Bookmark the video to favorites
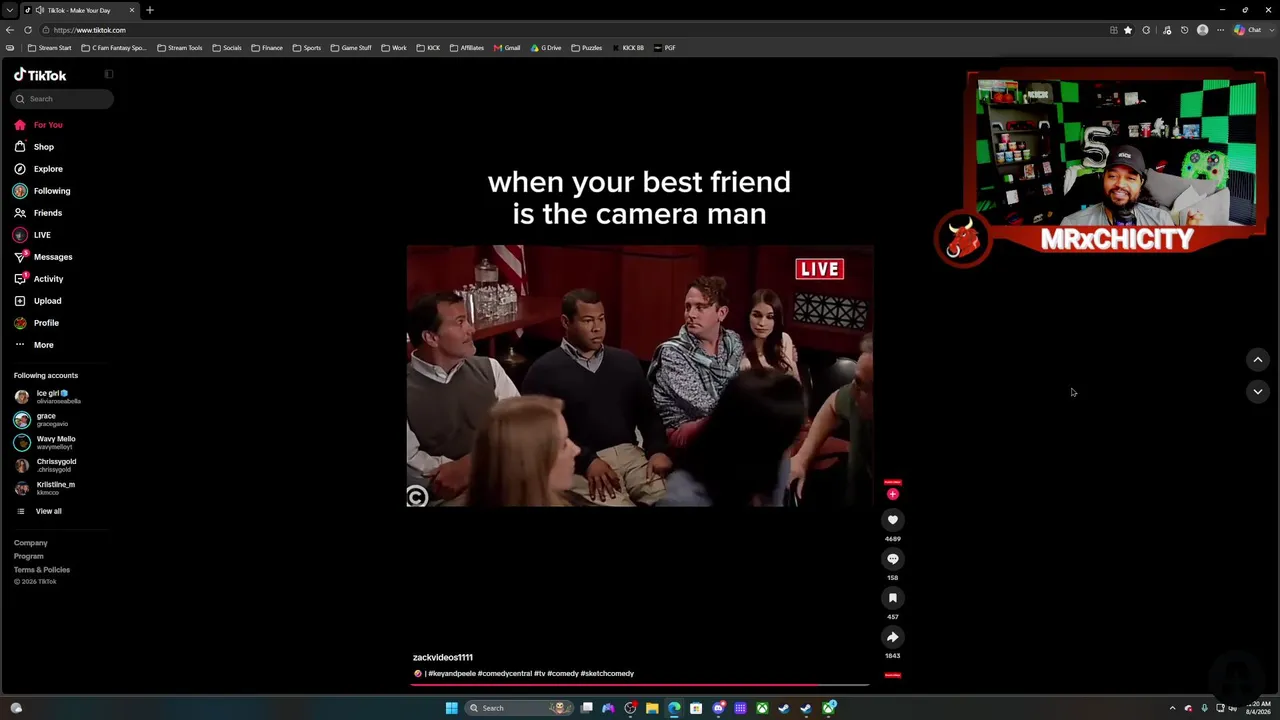This screenshot has height=720, width=1280. (x=893, y=598)
